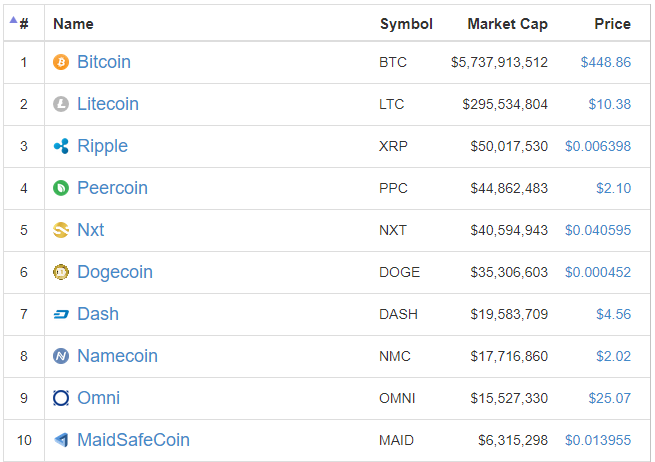Open the Bitcoin name link
Screen dimensions: 655x462
(x=104, y=62)
